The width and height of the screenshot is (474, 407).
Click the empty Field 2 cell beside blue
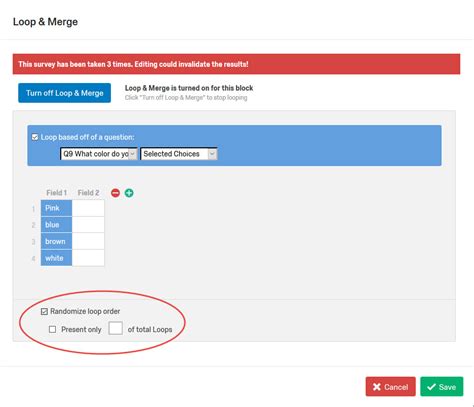[x=88, y=225]
